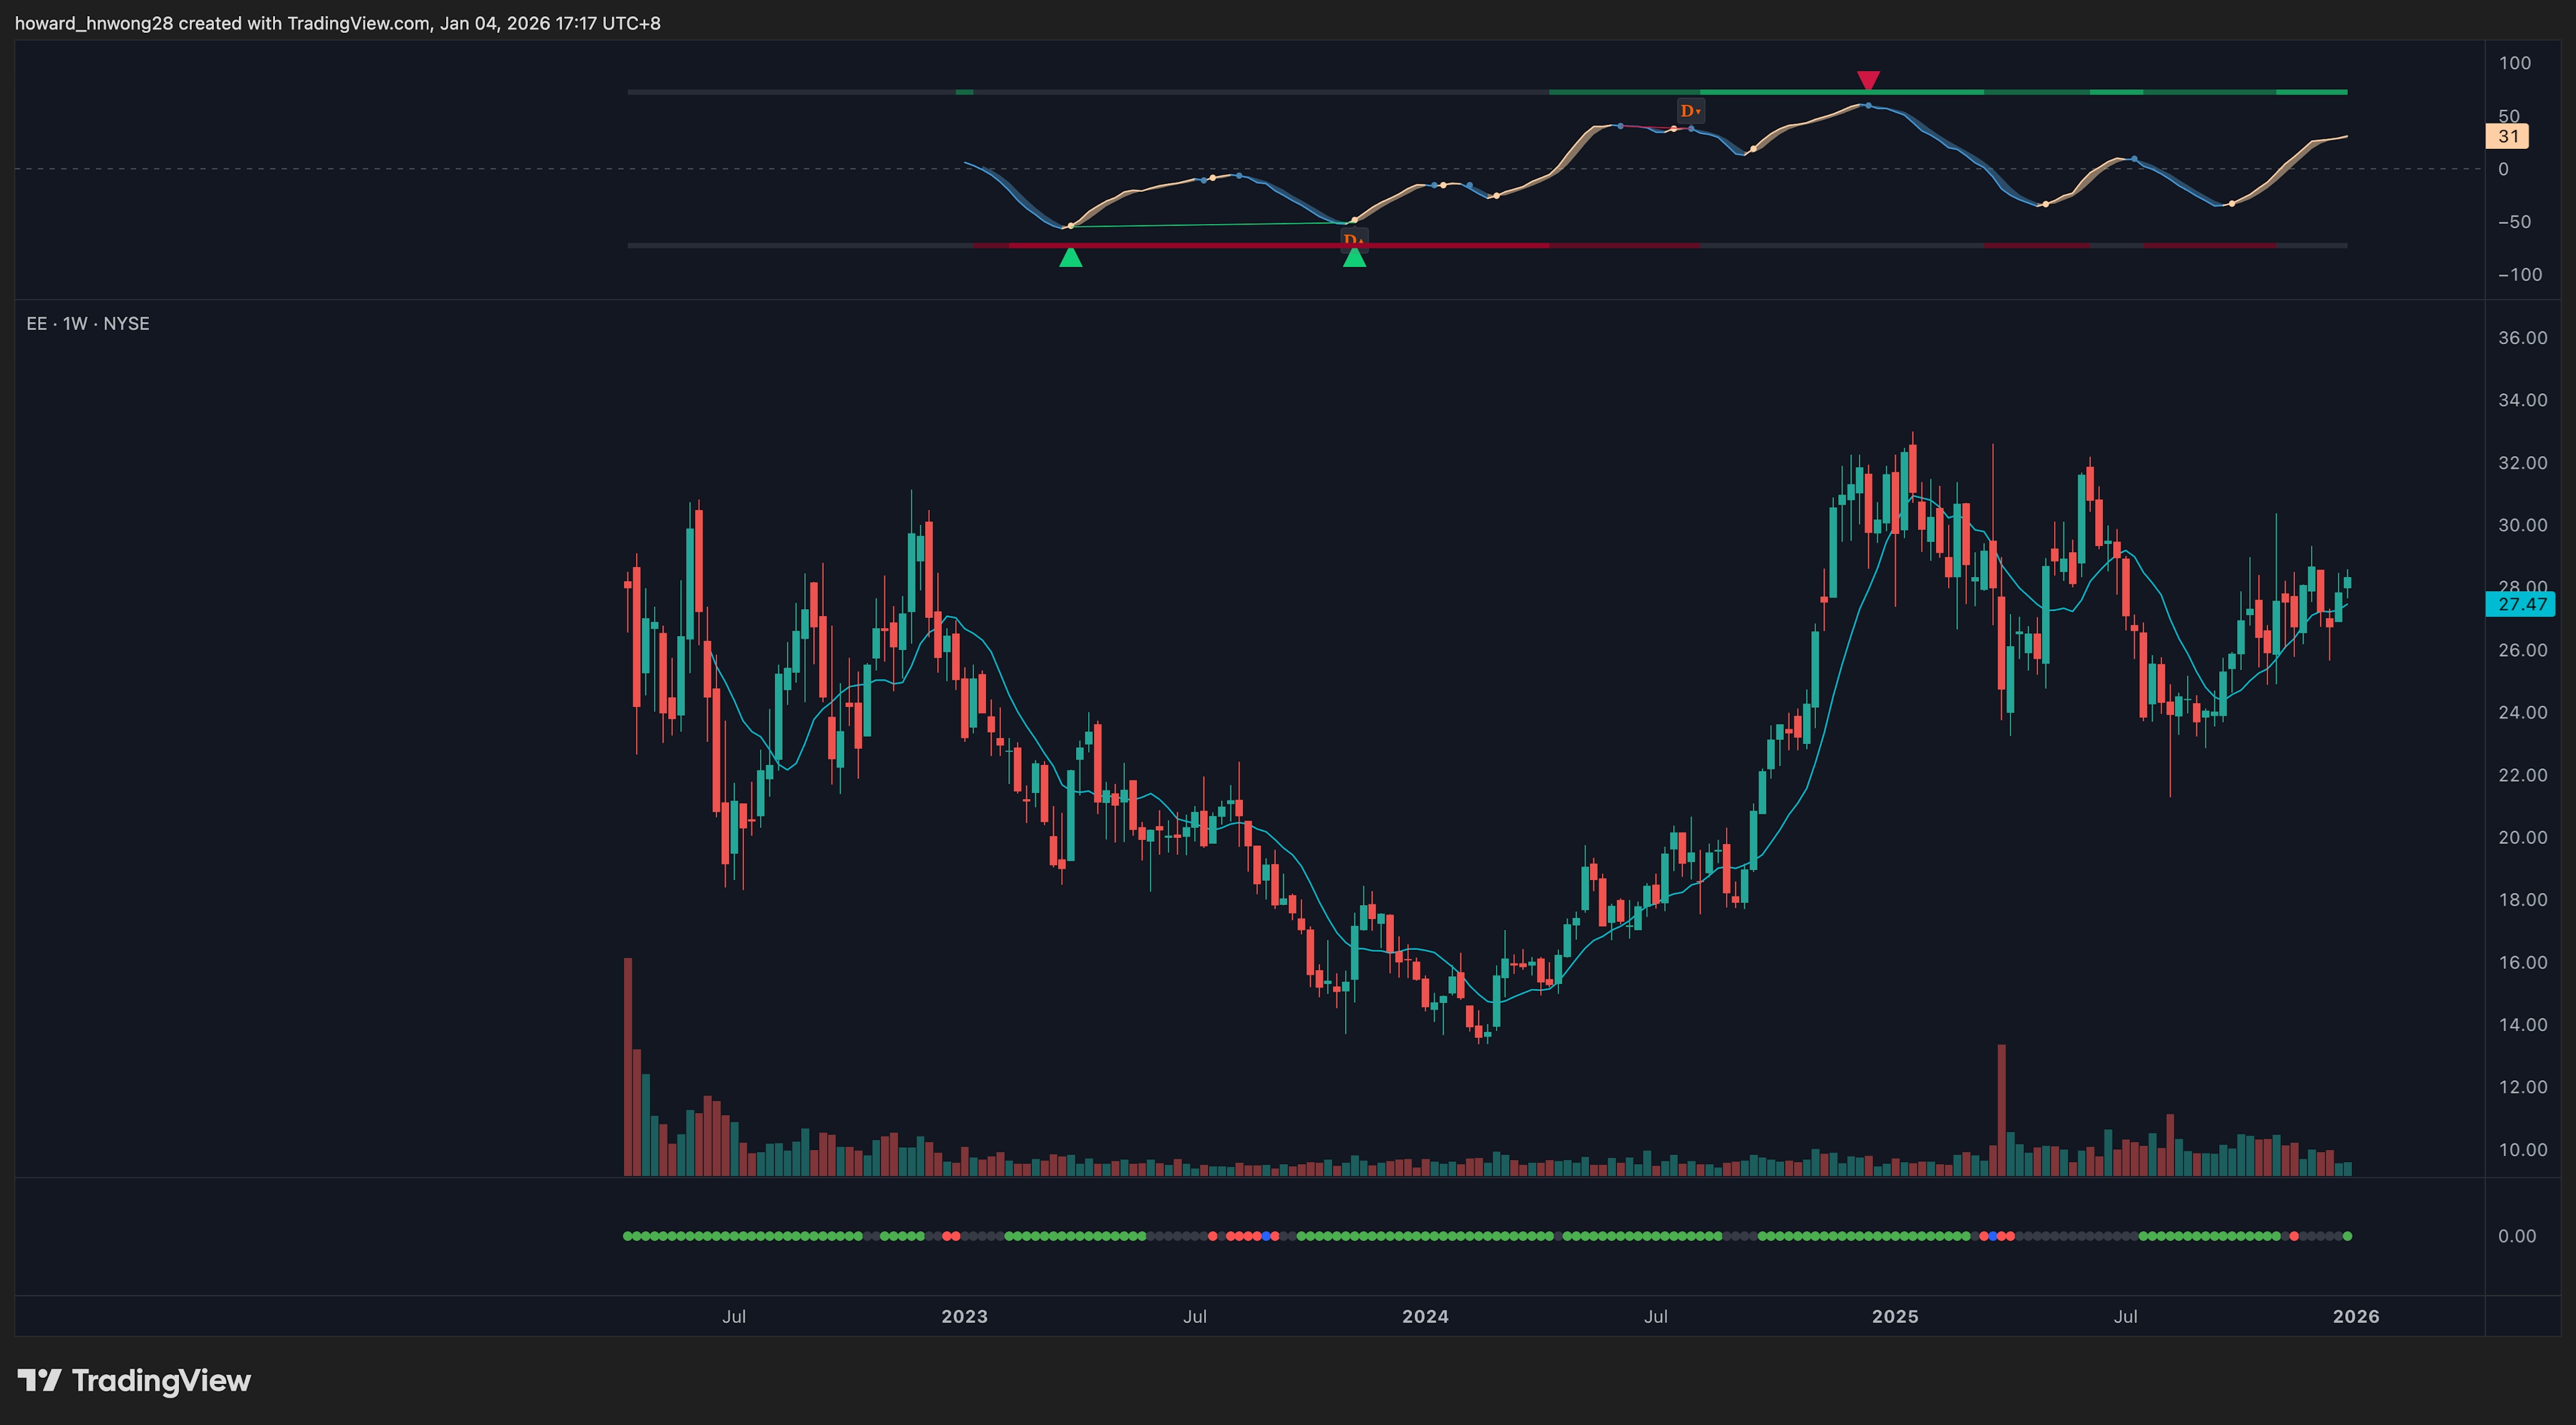The height and width of the screenshot is (1425, 2576).
Task: Click the second green up-triangle marker near 2024
Action: (1354, 258)
